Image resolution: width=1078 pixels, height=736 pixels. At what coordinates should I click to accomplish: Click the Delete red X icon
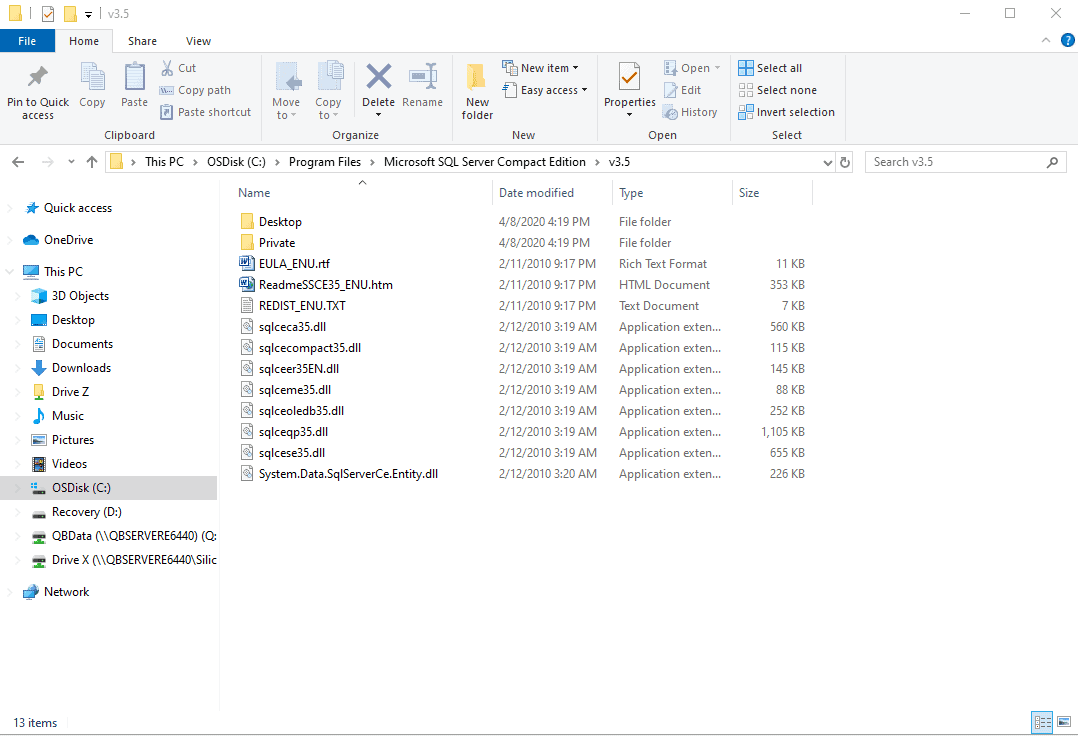tap(379, 76)
